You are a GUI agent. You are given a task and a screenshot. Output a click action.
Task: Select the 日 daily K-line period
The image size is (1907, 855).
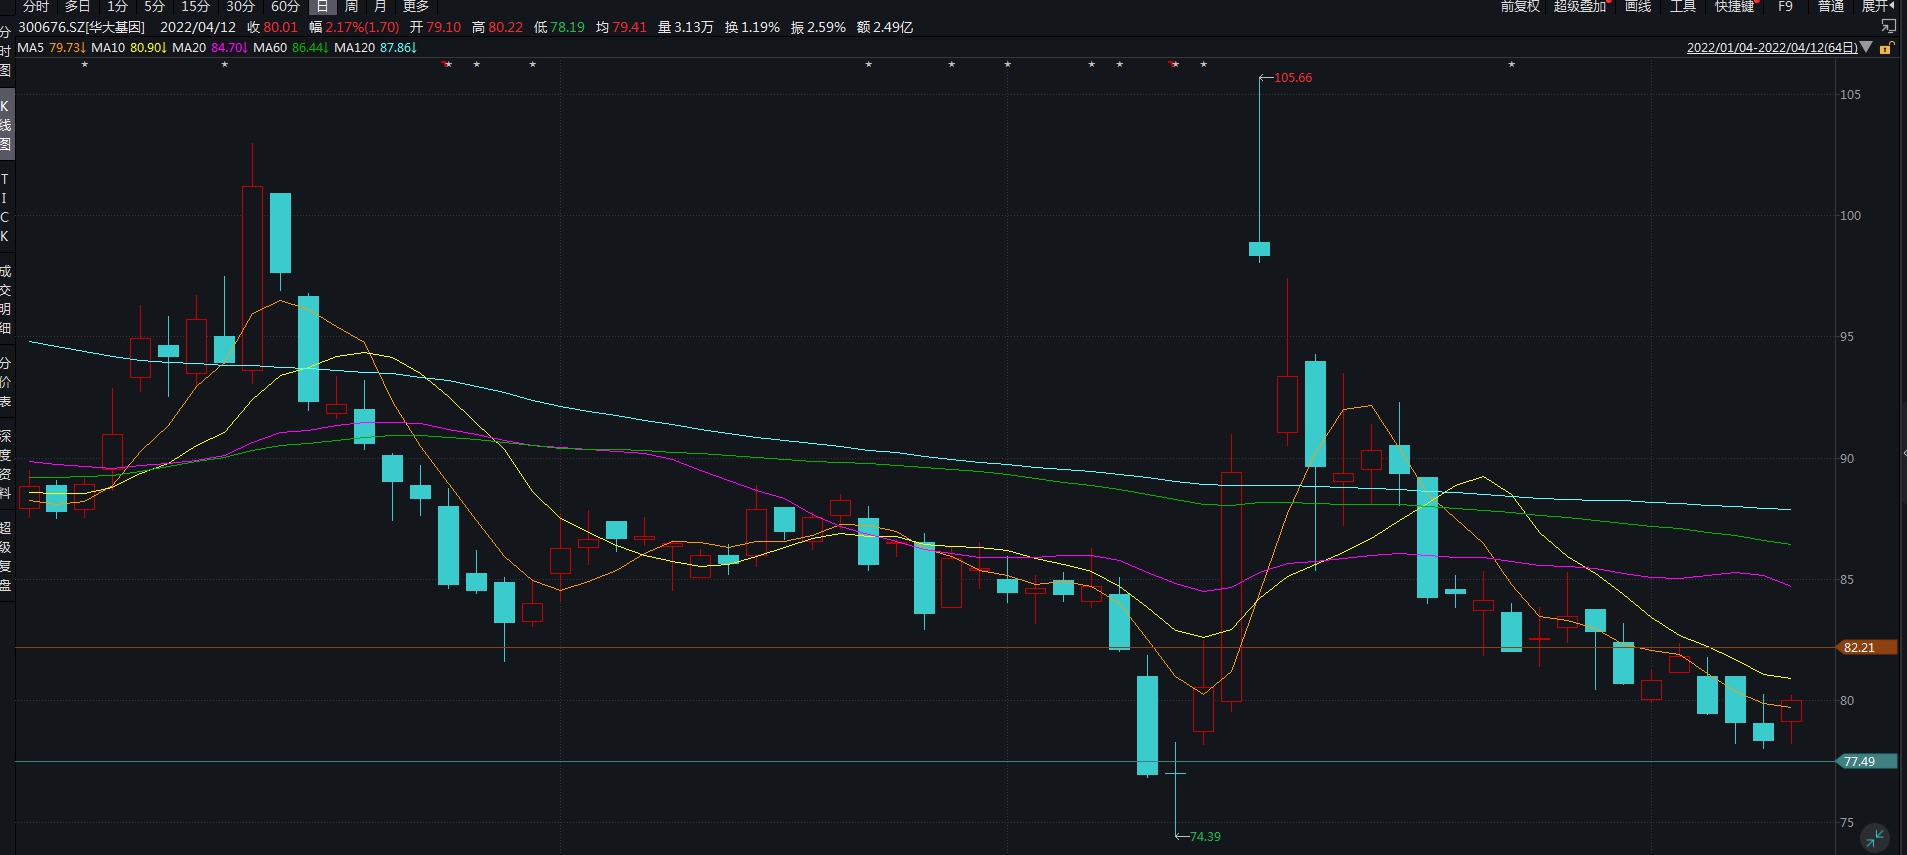click(x=322, y=6)
